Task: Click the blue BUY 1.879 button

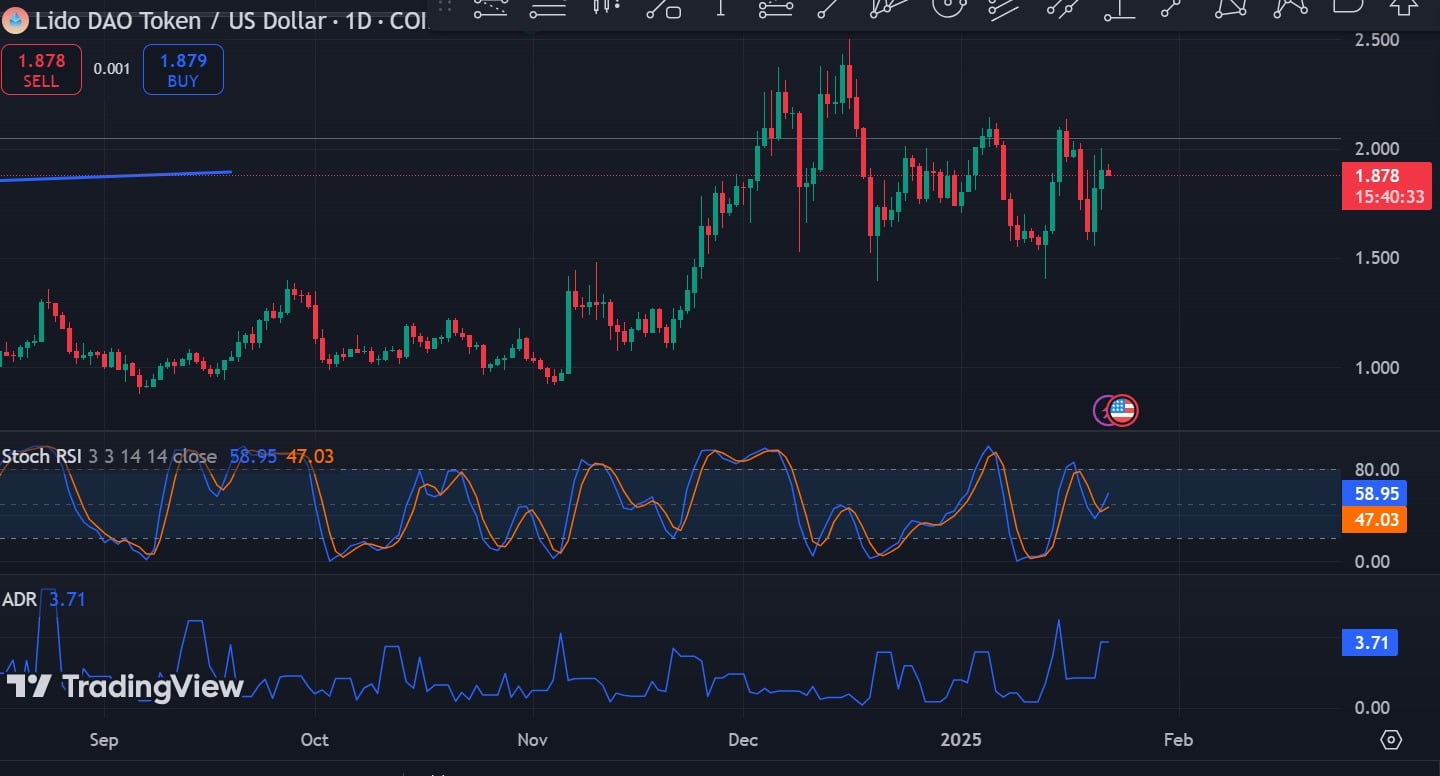Action: coord(183,70)
